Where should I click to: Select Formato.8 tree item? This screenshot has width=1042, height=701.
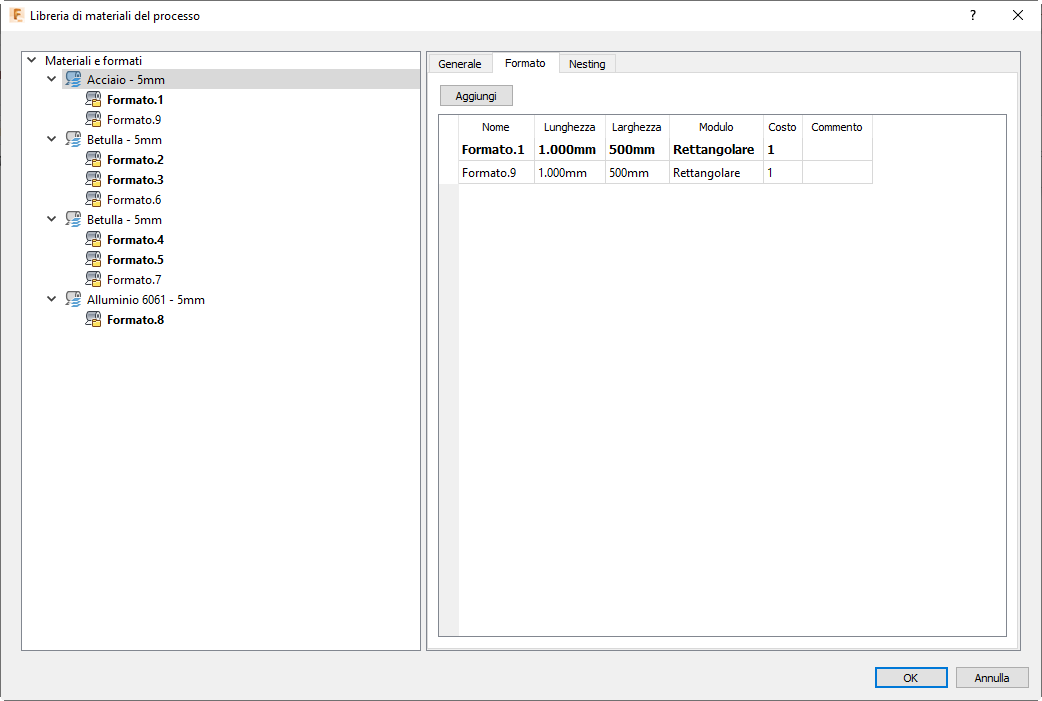point(135,320)
